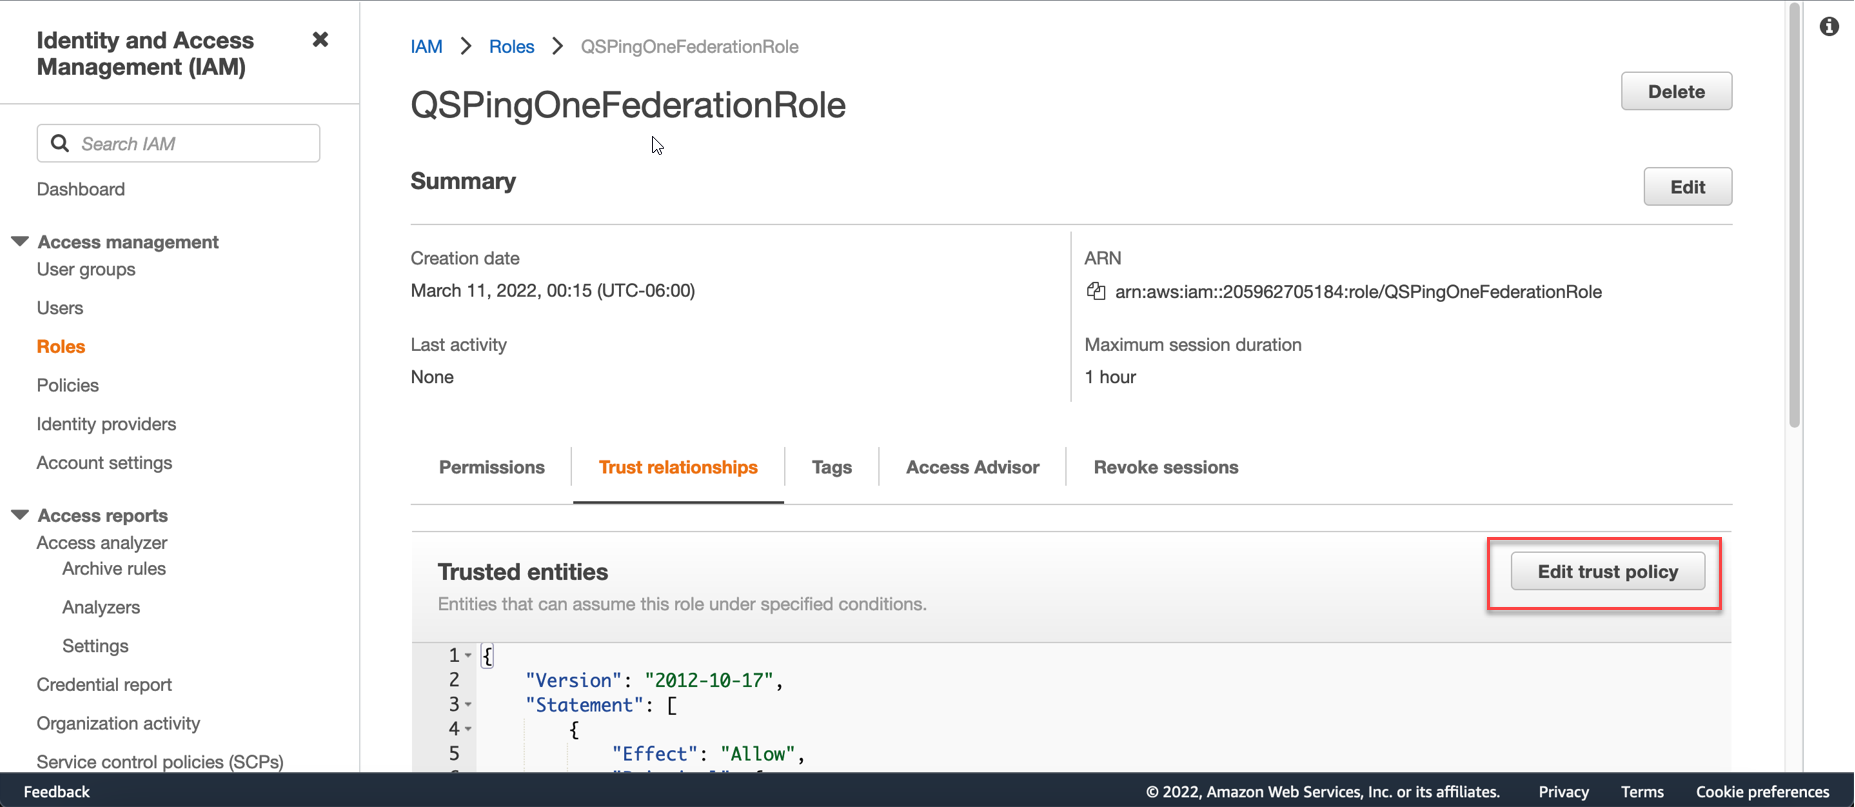The image size is (1855, 807).
Task: Fold the JSON object at line 4
Action: [x=468, y=729]
